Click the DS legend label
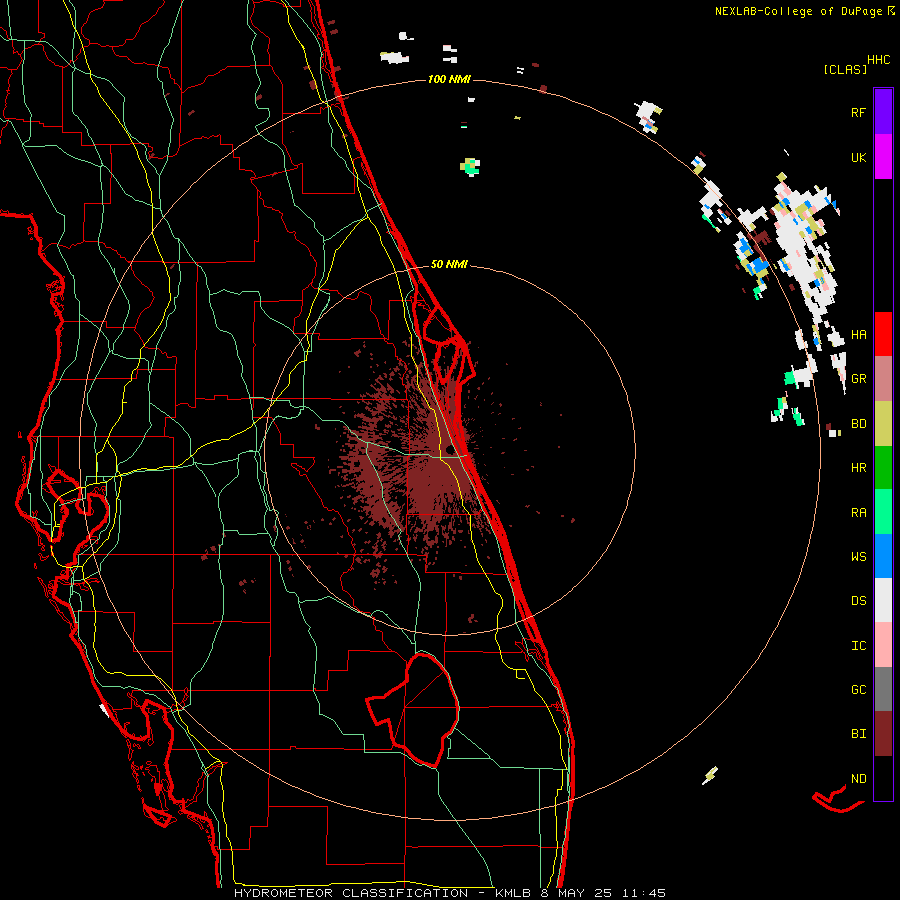 click(x=858, y=601)
